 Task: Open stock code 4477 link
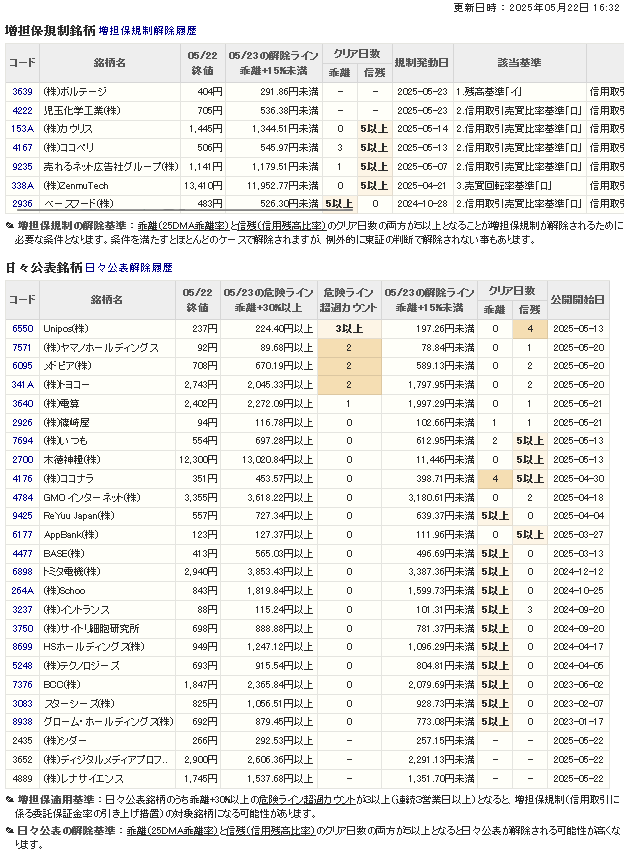pos(22,554)
